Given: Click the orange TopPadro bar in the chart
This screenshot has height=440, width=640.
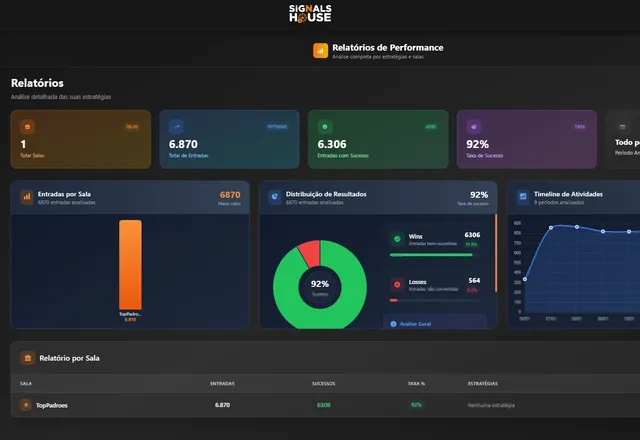Looking at the screenshot, I should pyautogui.click(x=131, y=265).
